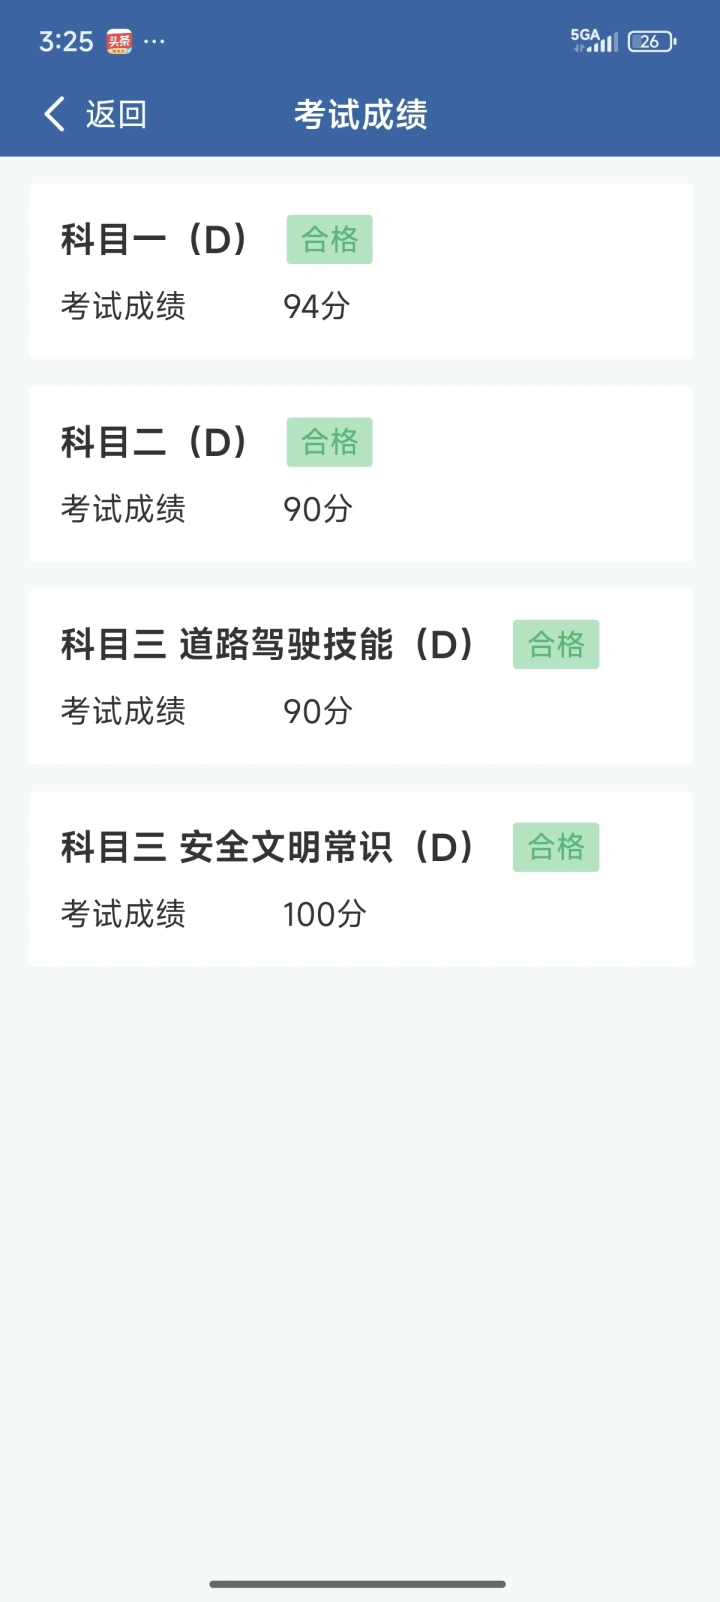Tap the bottom home gesture bar
The height and width of the screenshot is (1602, 720).
point(358,1584)
